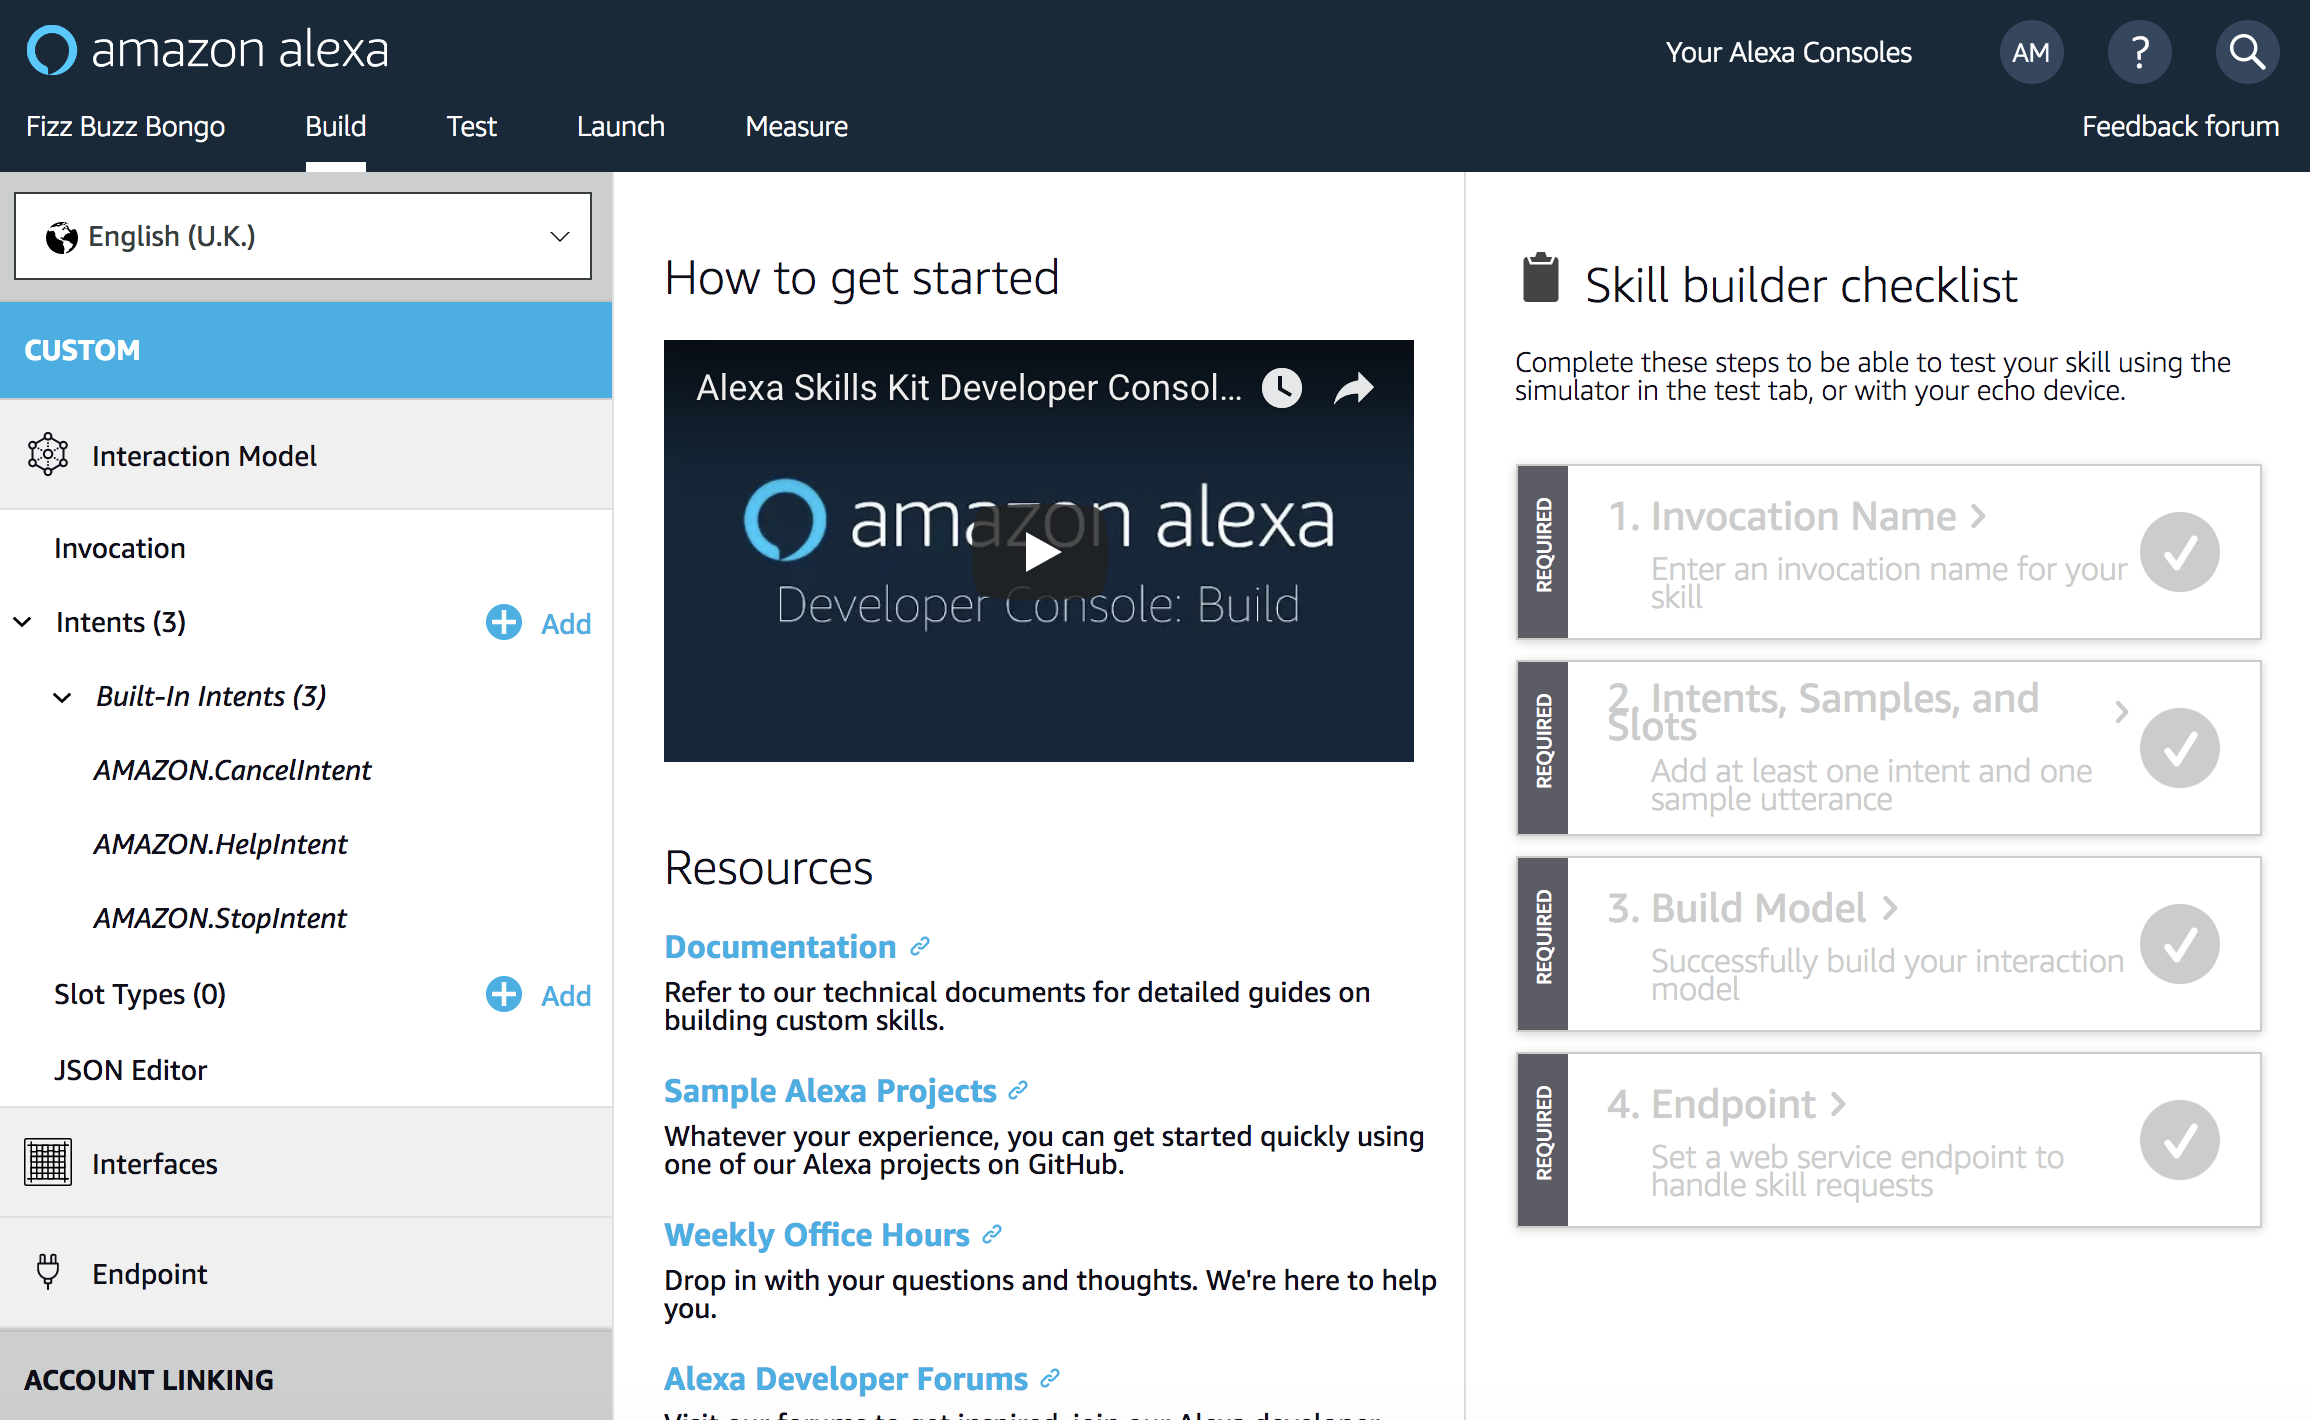Open the ACCOUNT LINKING section
Screen dimensions: 2310x1420
pyautogui.click(x=306, y=1378)
